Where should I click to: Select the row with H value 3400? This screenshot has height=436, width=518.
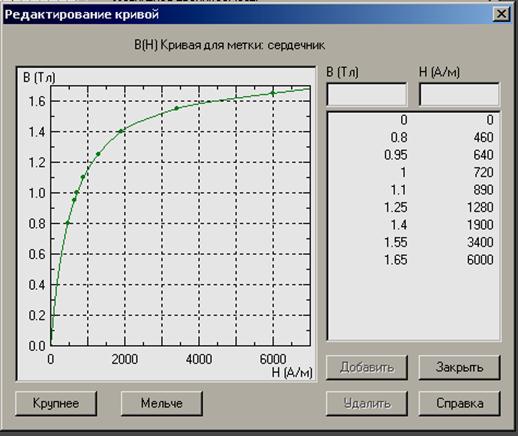tap(413, 242)
